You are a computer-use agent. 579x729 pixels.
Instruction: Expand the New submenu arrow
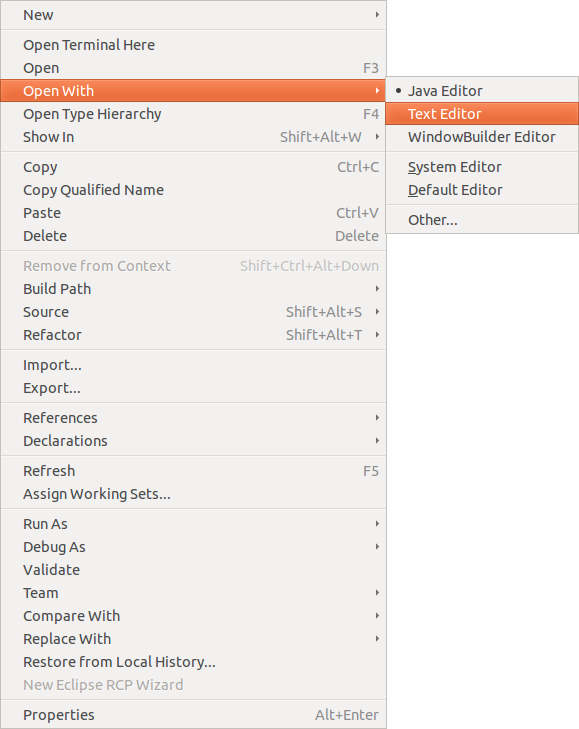tap(377, 15)
